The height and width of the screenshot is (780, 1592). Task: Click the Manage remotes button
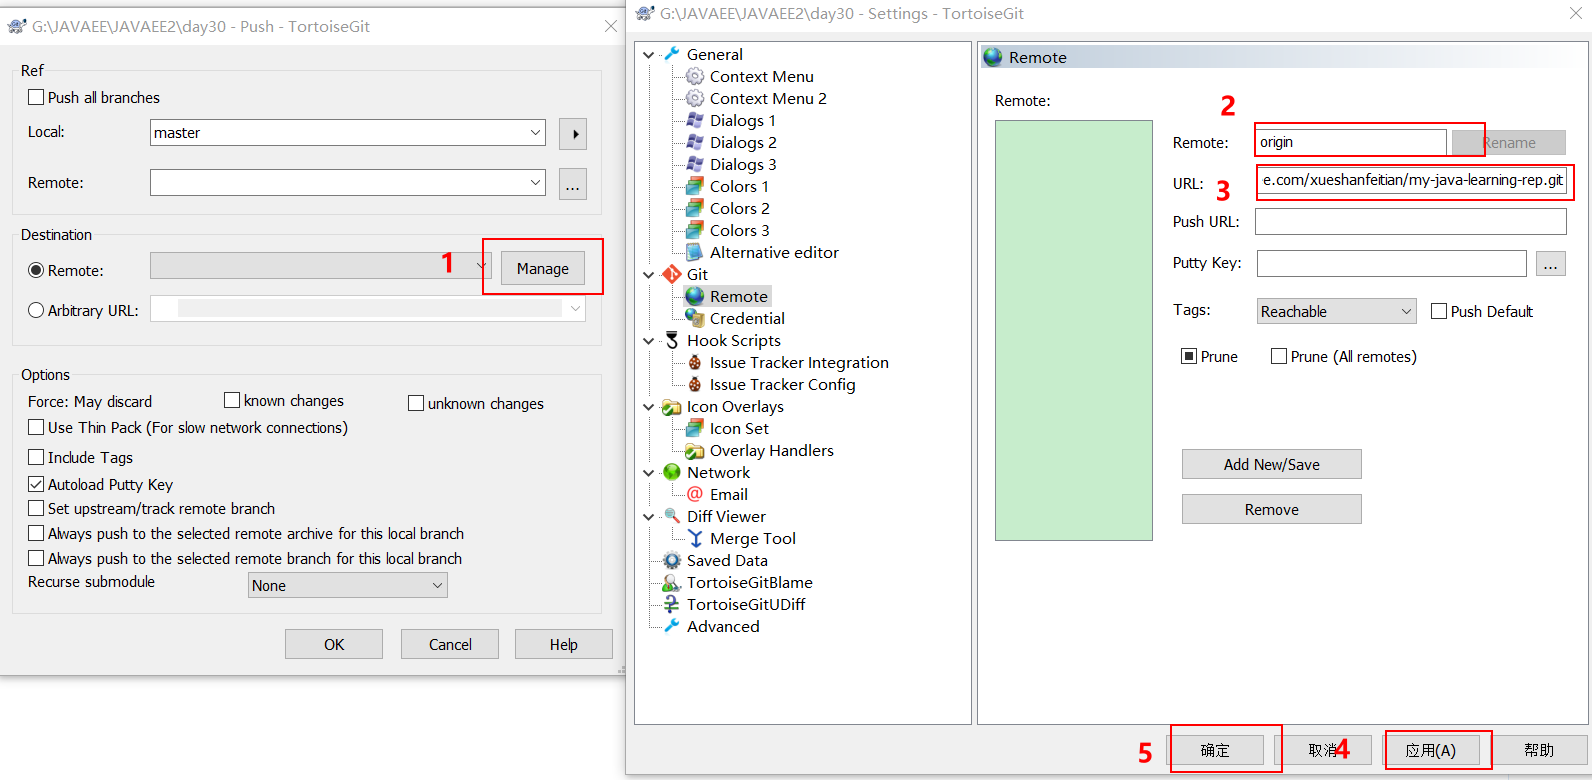[x=543, y=268]
